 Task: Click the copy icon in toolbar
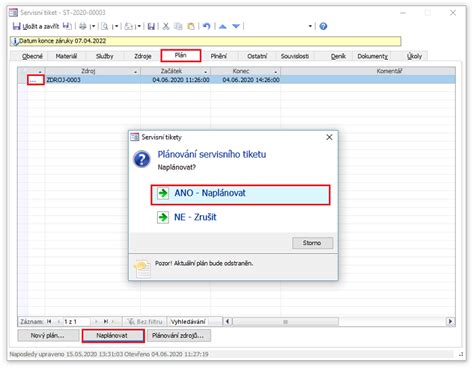click(x=179, y=26)
